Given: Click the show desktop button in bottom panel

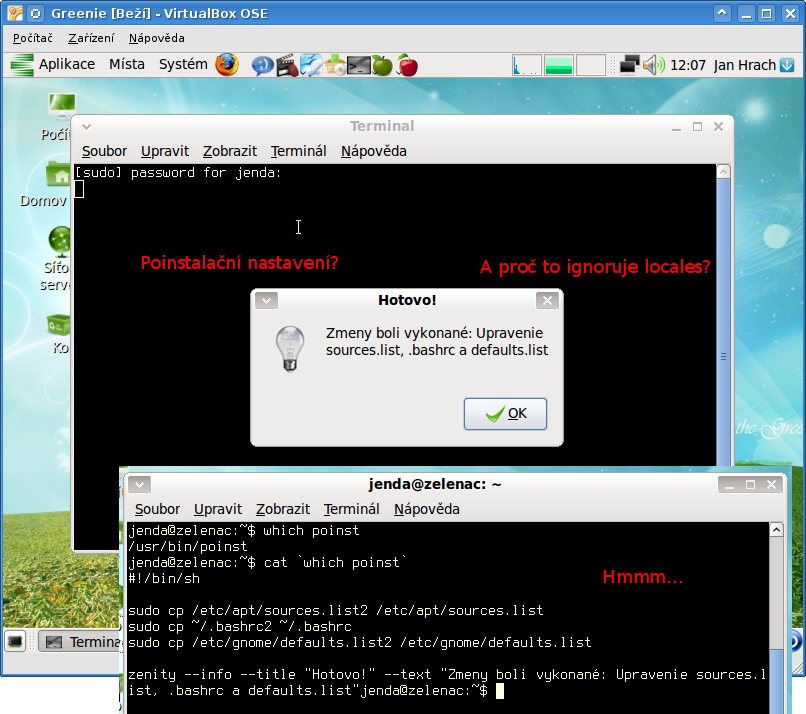Looking at the screenshot, I should 16,641.
